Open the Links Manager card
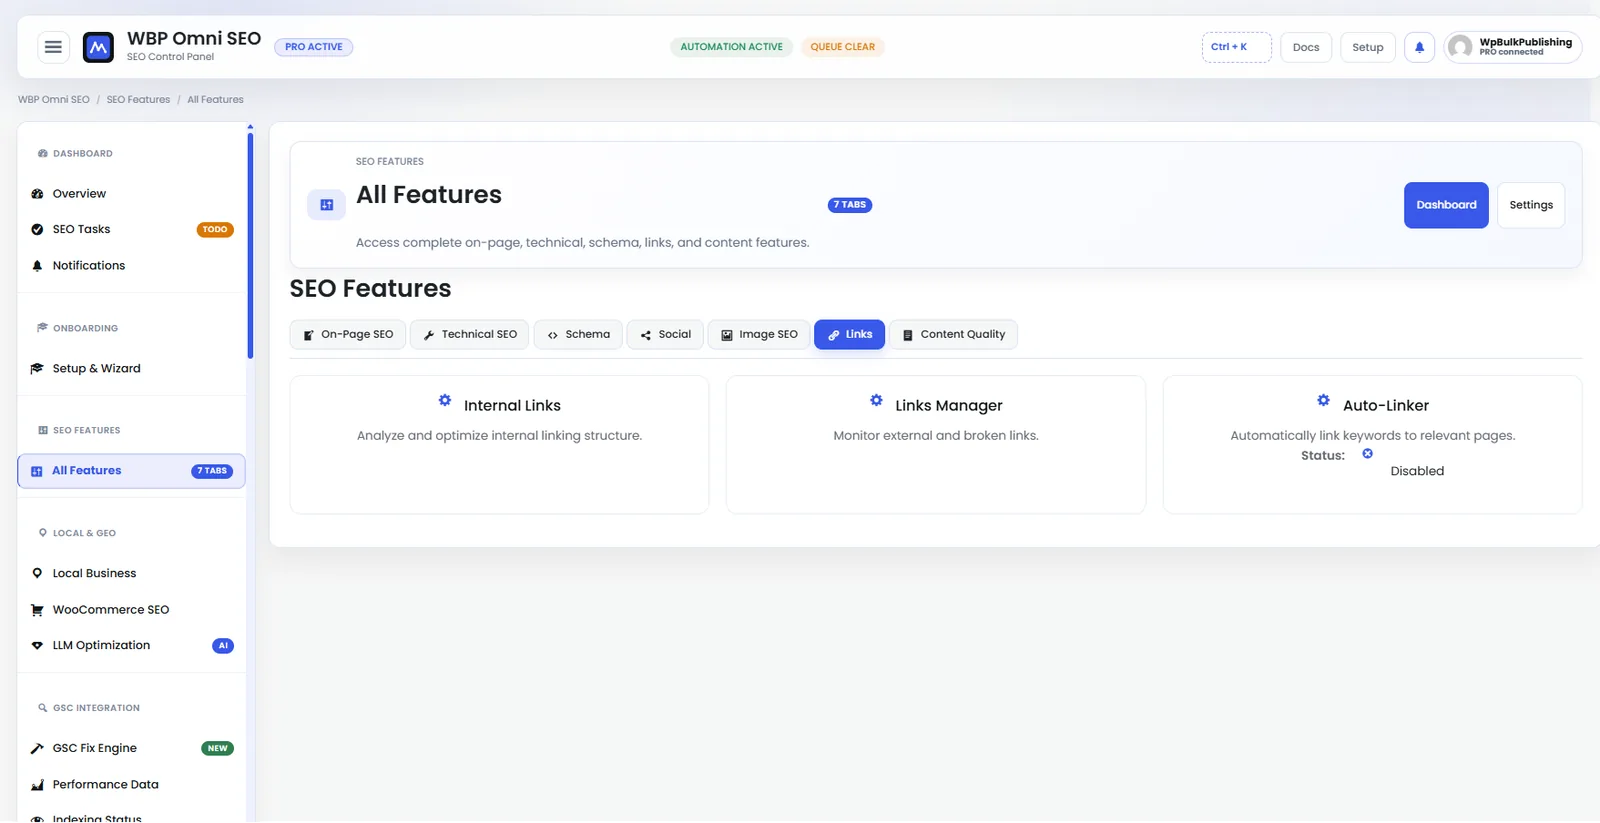This screenshot has height=823, width=1600. coord(936,445)
